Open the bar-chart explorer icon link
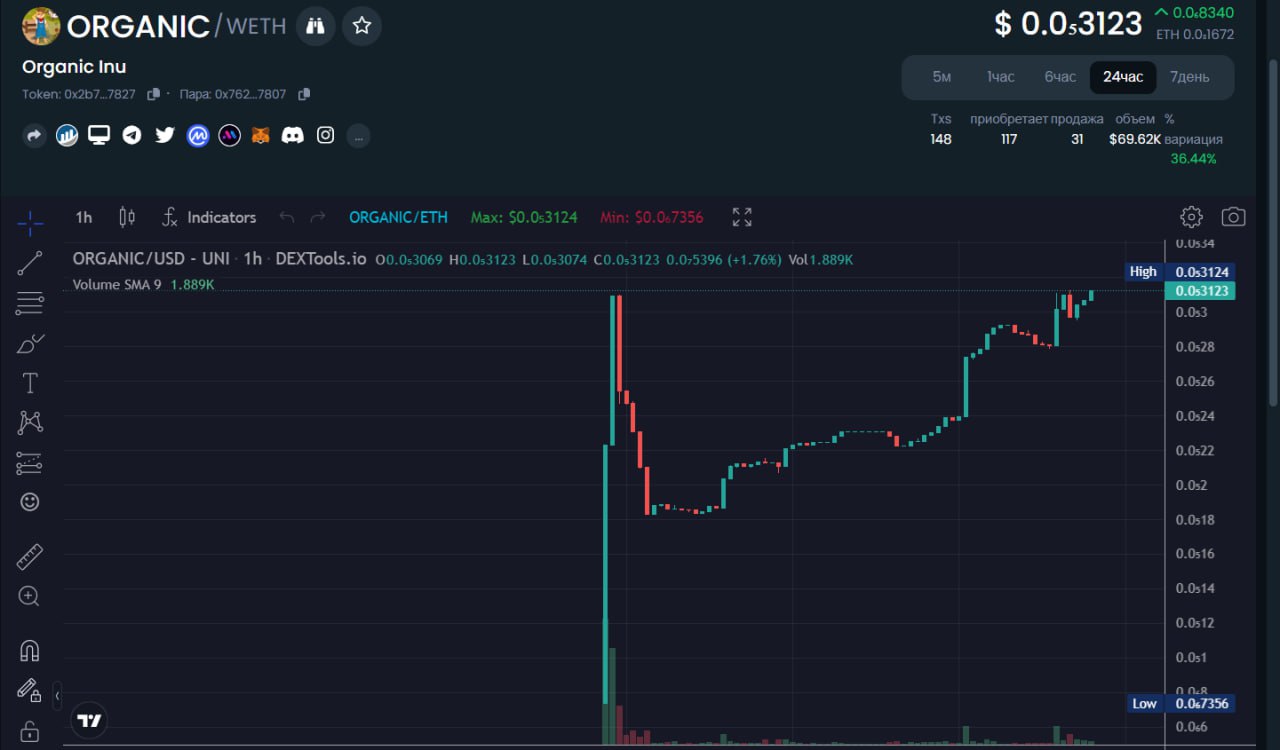 [x=67, y=135]
